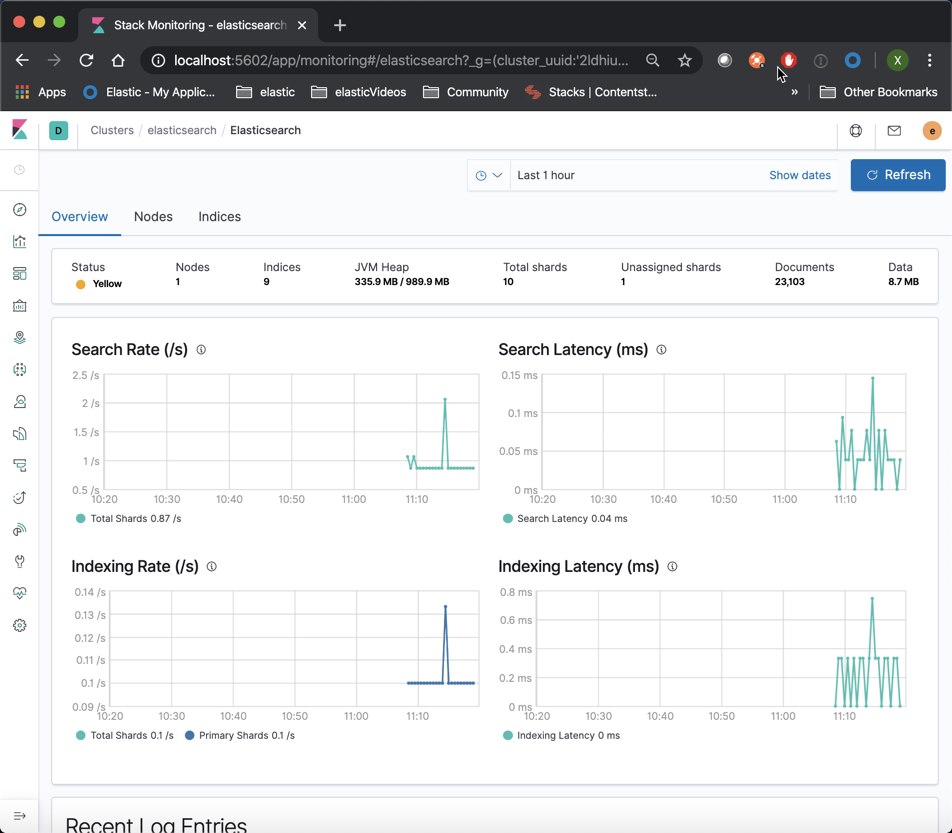Go to Clusters breadcrumb
Viewport: 952px width, 833px height.
[x=112, y=131]
